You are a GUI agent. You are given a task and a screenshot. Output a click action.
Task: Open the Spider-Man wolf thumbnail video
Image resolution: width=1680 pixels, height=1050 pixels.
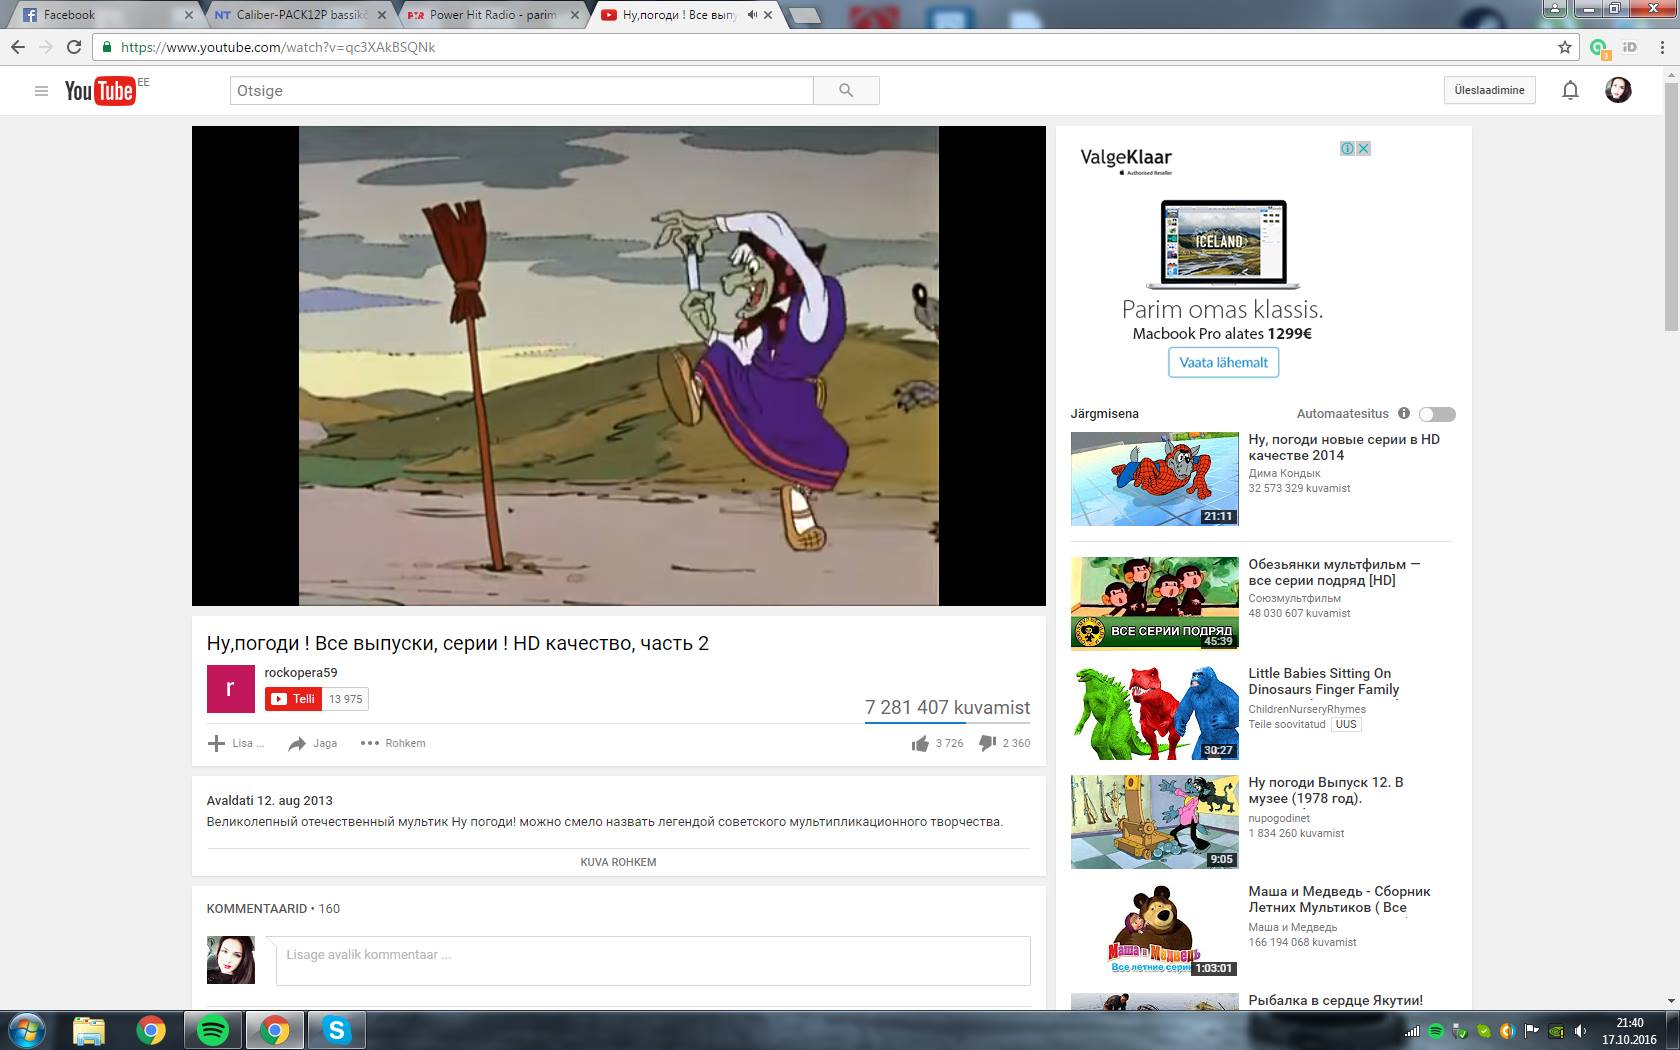pyautogui.click(x=1154, y=479)
